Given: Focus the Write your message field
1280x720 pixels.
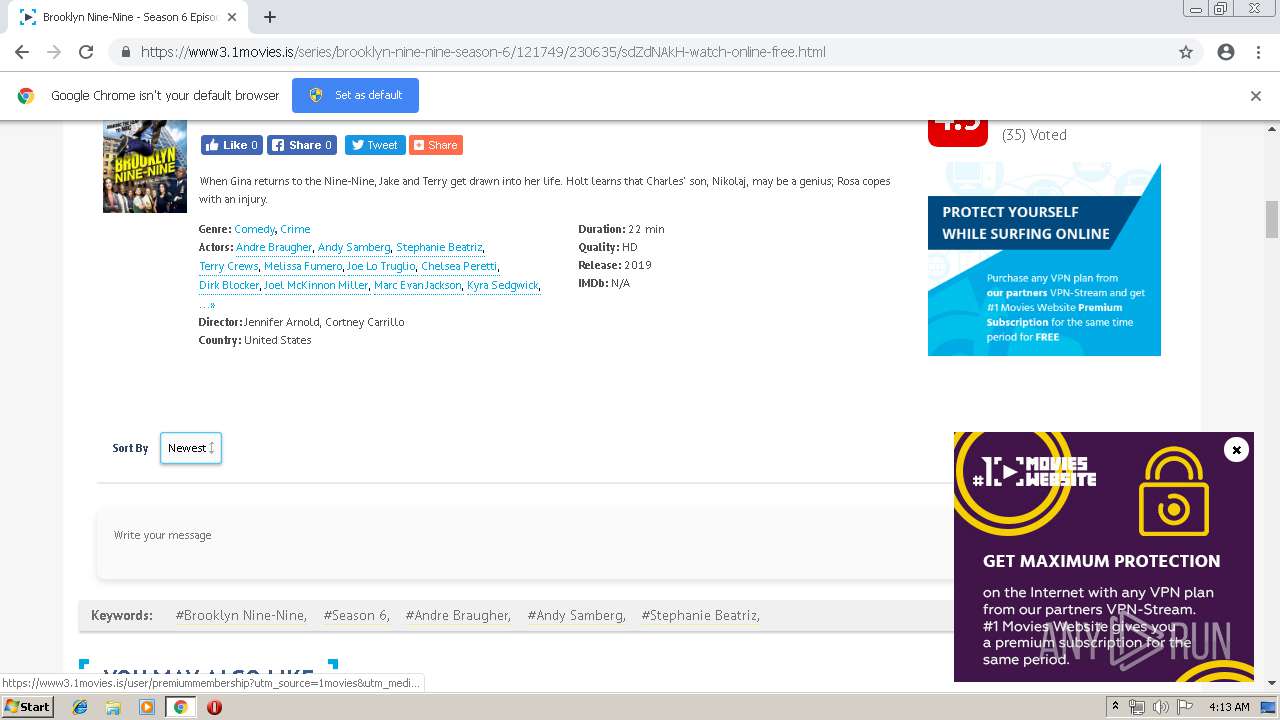Looking at the screenshot, I should point(525,546).
